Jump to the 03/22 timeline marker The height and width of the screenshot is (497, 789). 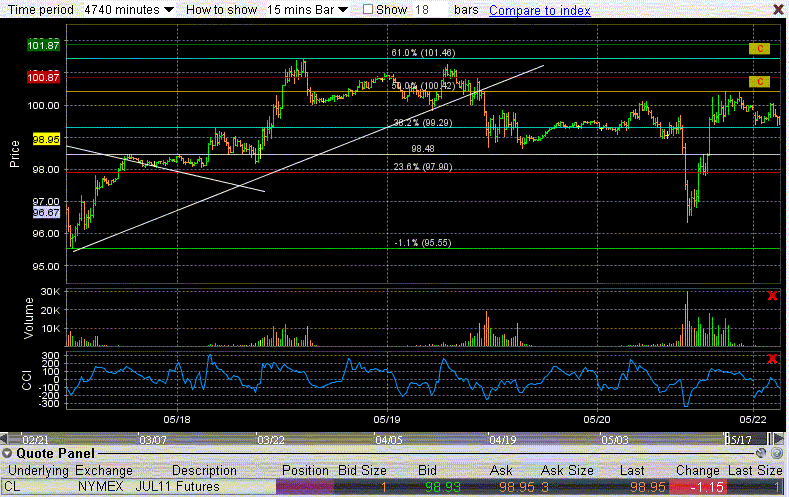coord(271,440)
